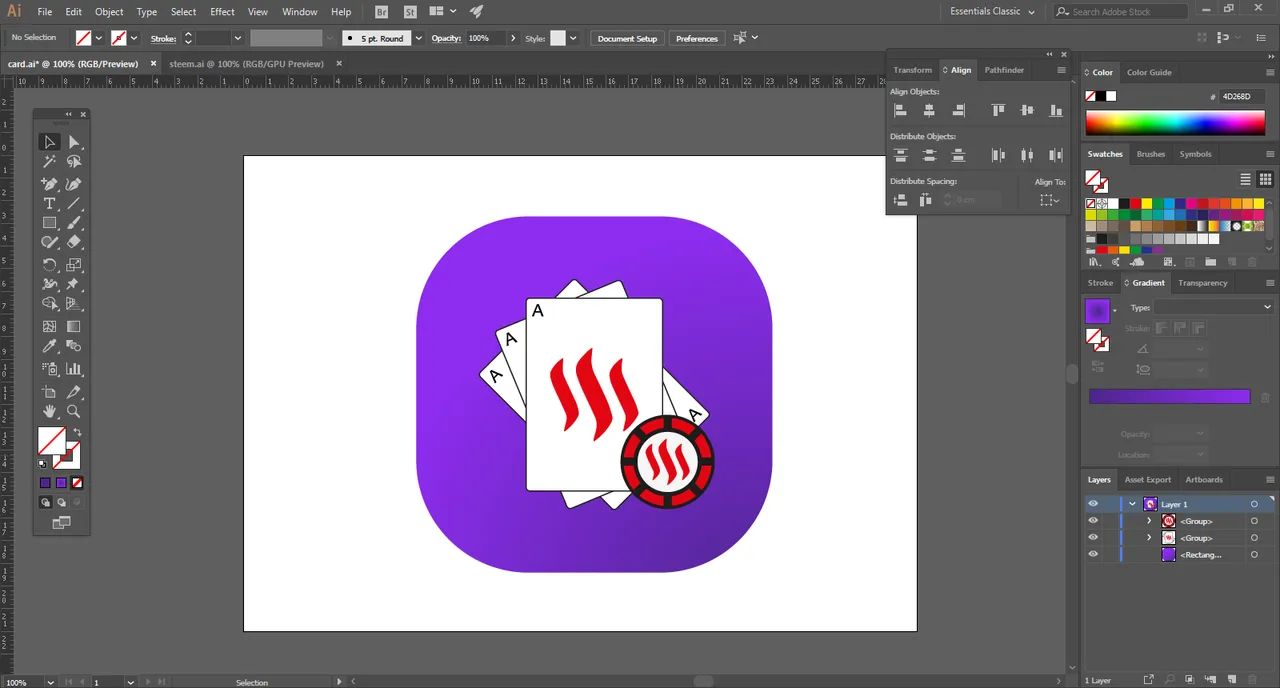The height and width of the screenshot is (688, 1280).
Task: Select the Column Graph tool
Action: 74,369
